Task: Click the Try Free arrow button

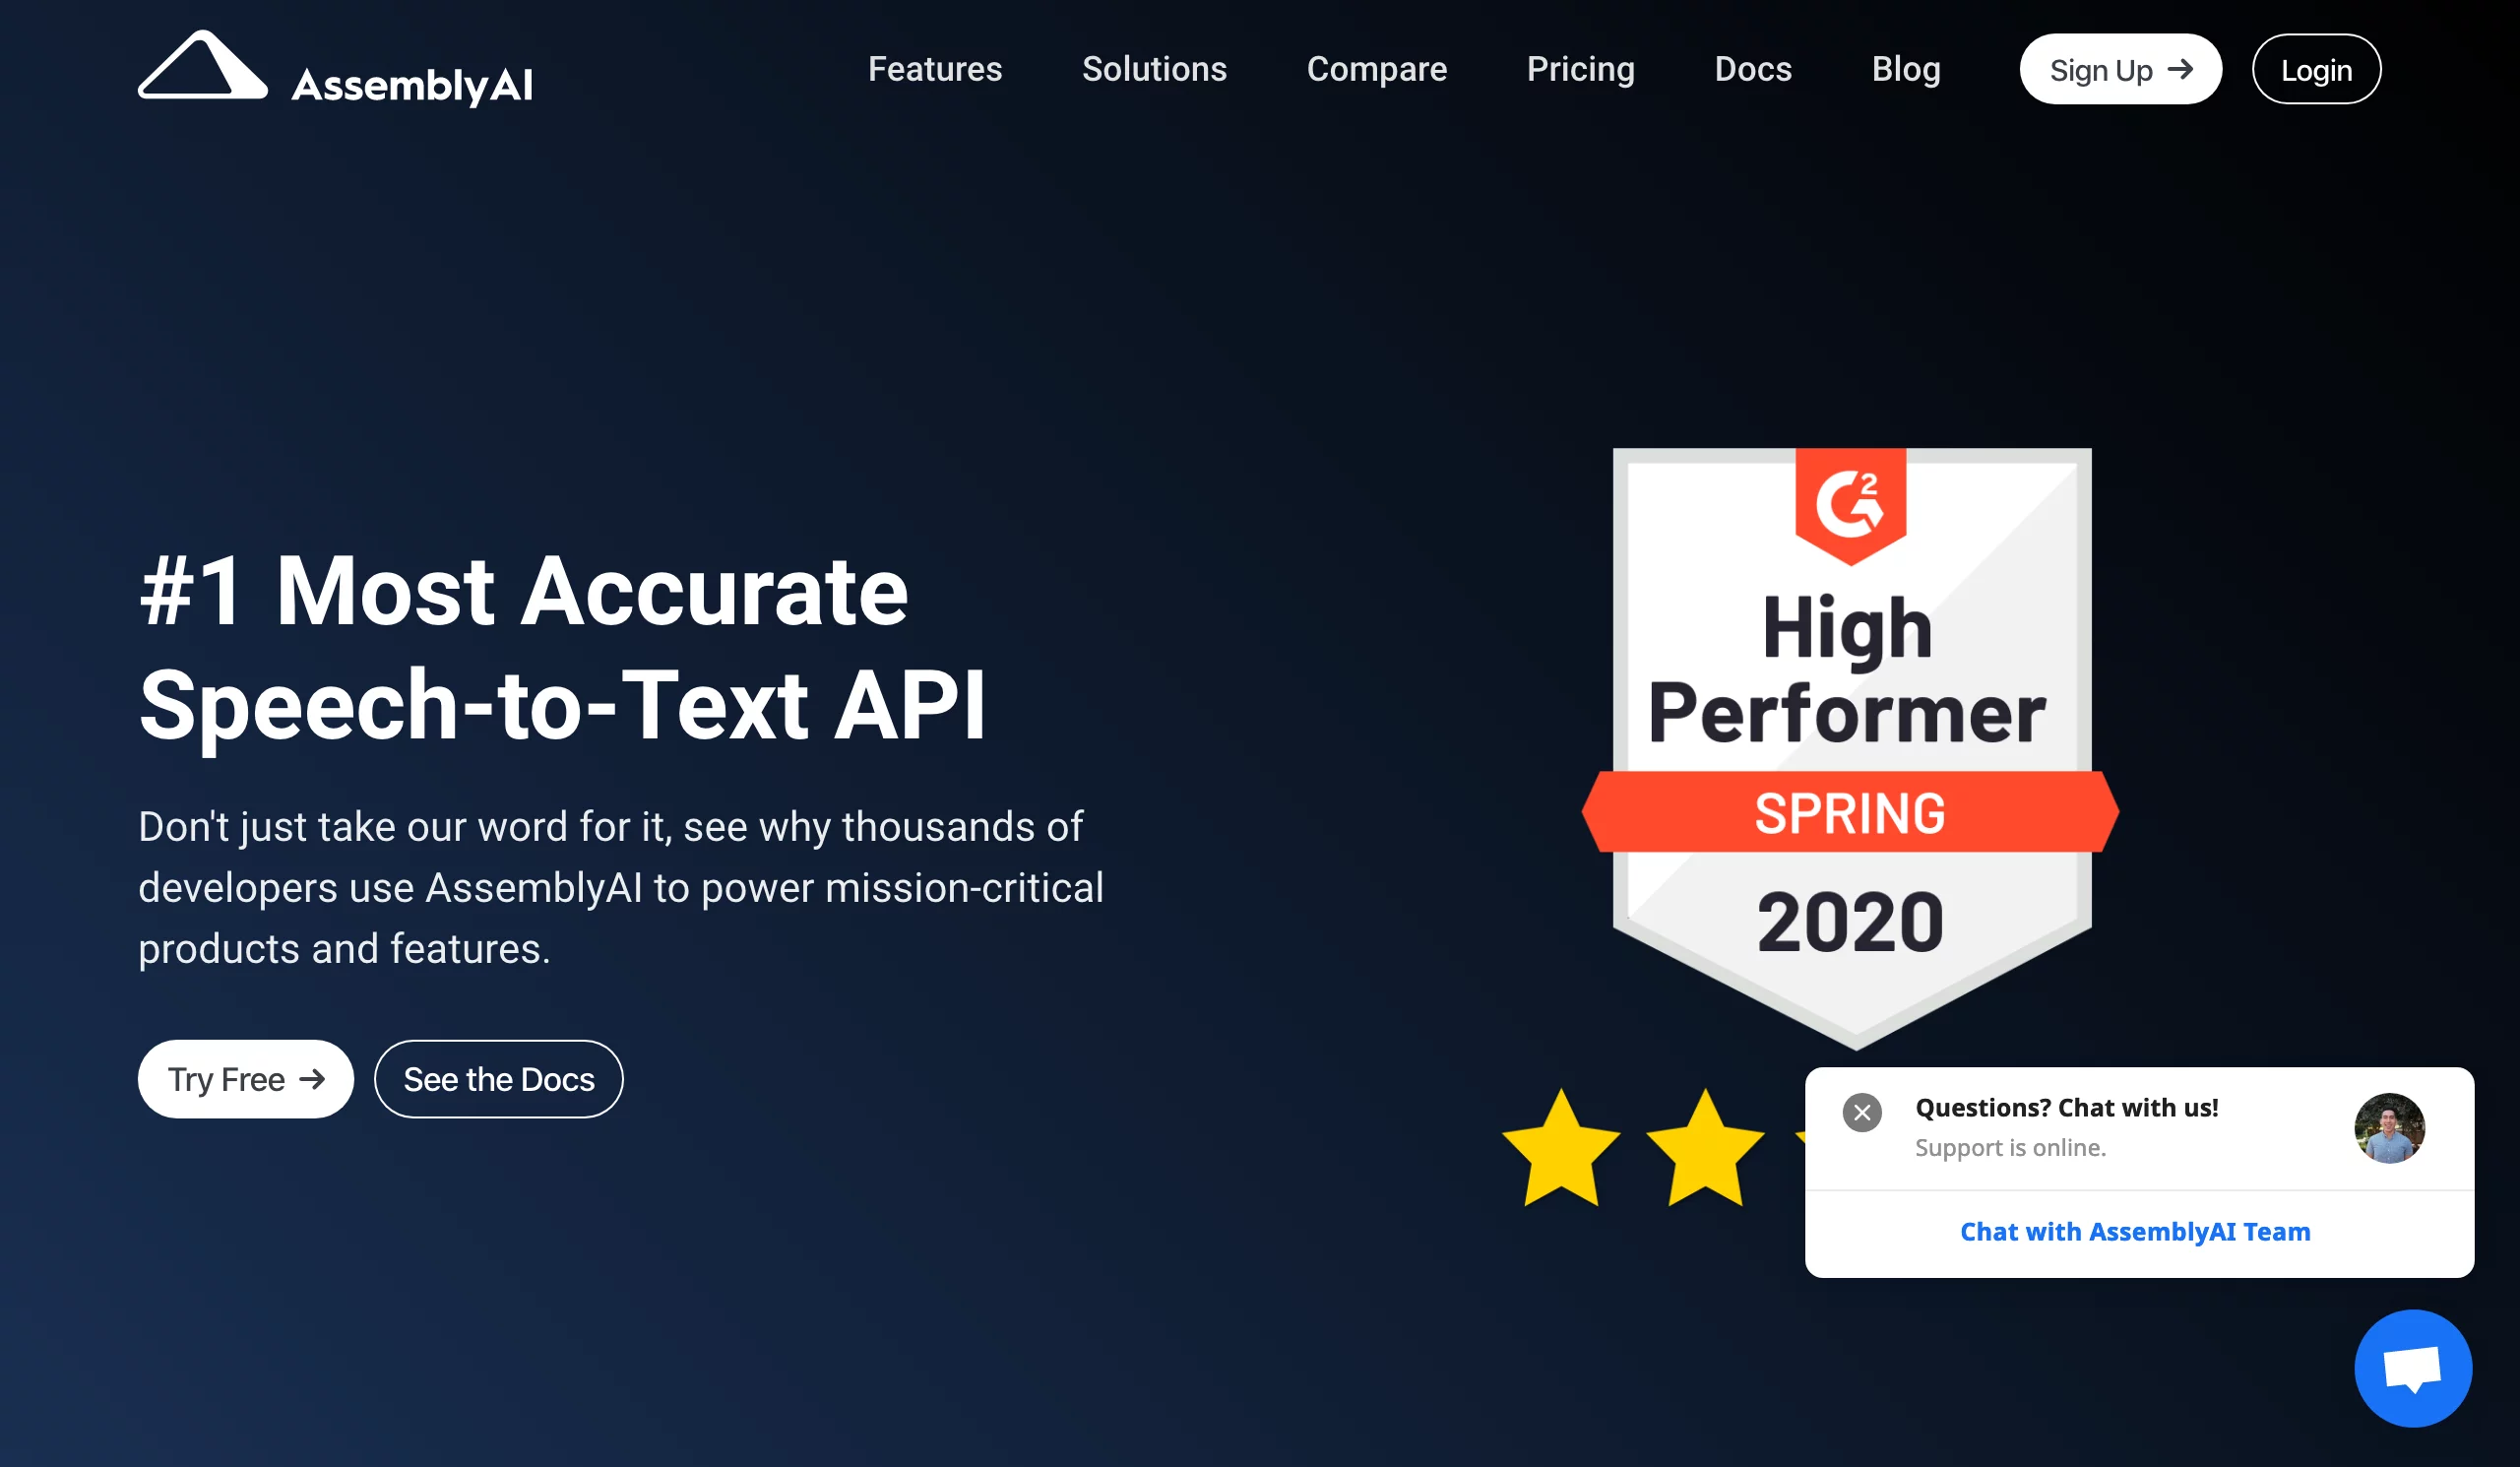Action: (242, 1077)
